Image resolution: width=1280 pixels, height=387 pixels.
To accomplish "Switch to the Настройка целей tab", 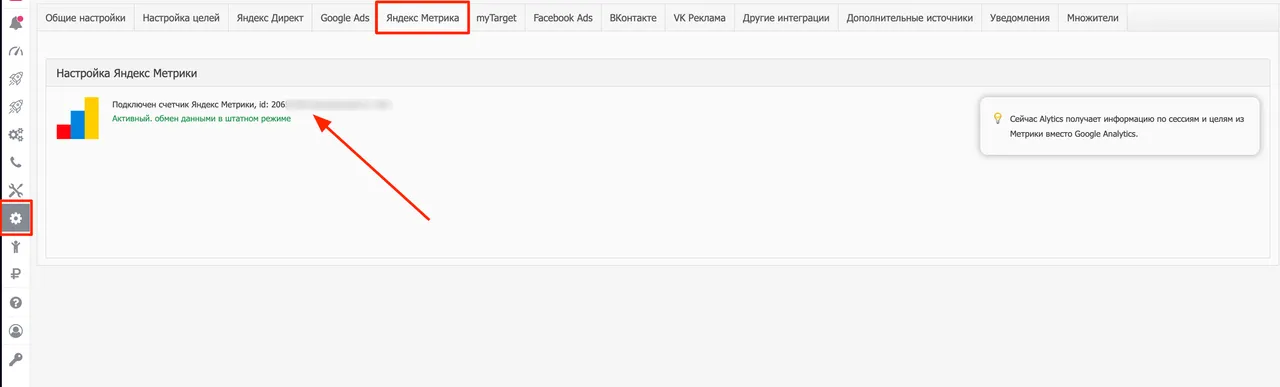I will [181, 18].
